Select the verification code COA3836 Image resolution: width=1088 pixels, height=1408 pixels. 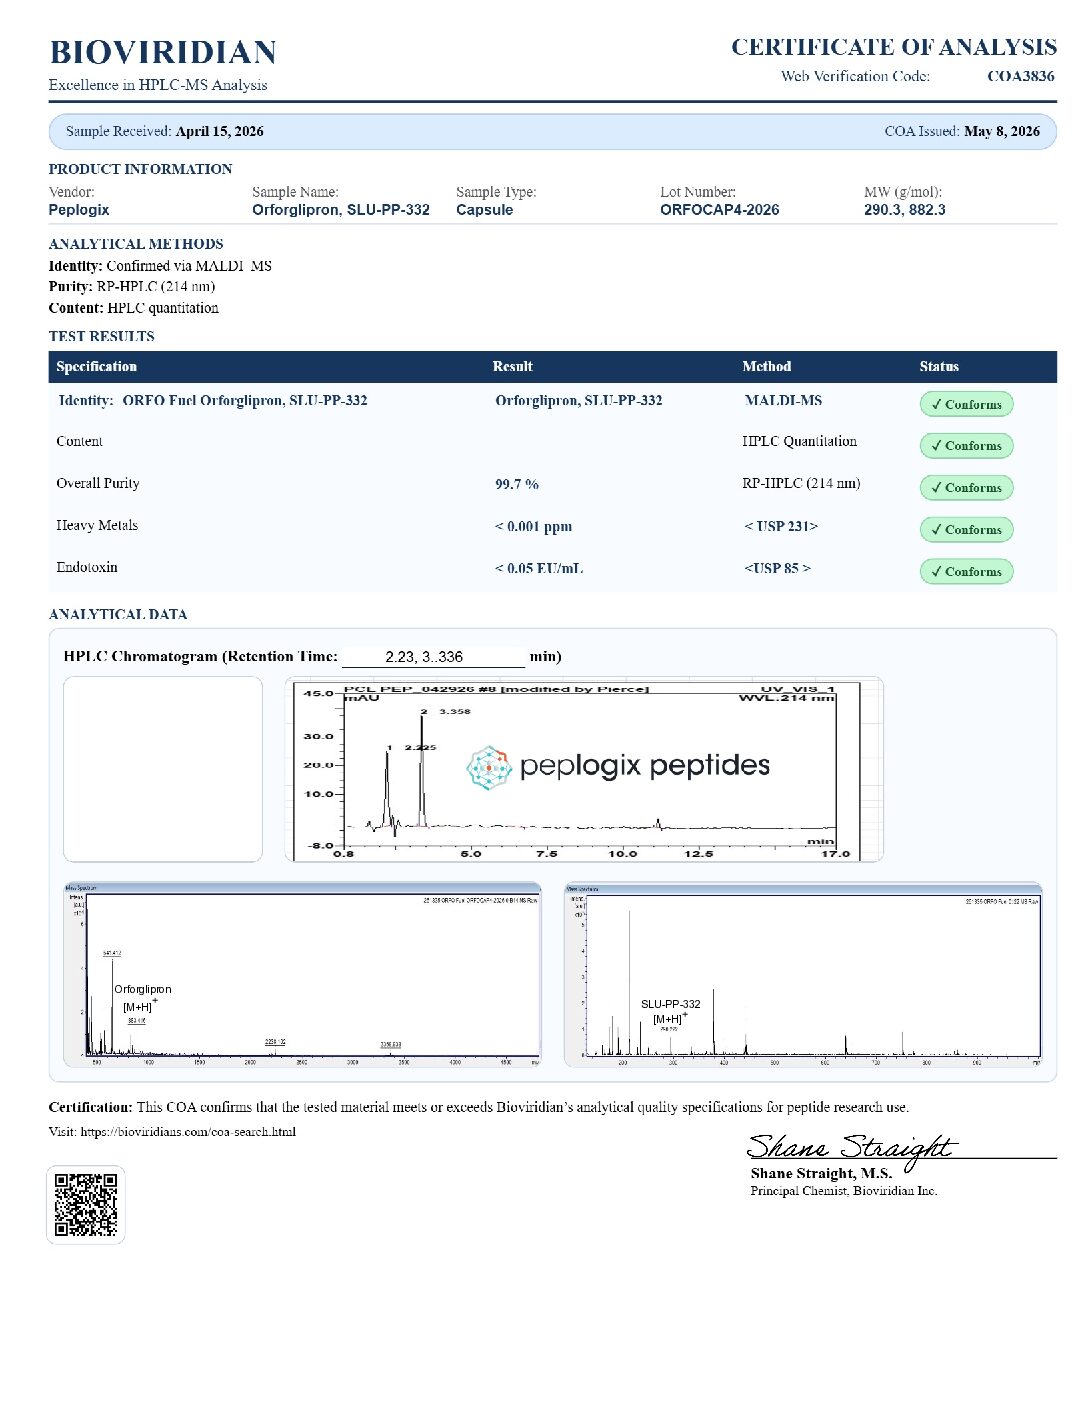1021,76
